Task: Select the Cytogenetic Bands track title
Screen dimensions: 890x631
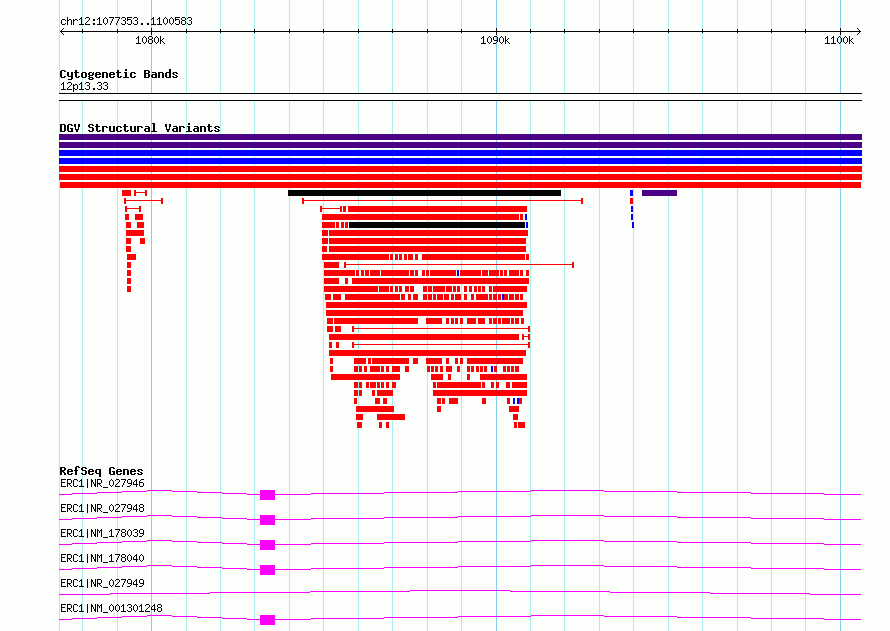Action: click(119, 74)
